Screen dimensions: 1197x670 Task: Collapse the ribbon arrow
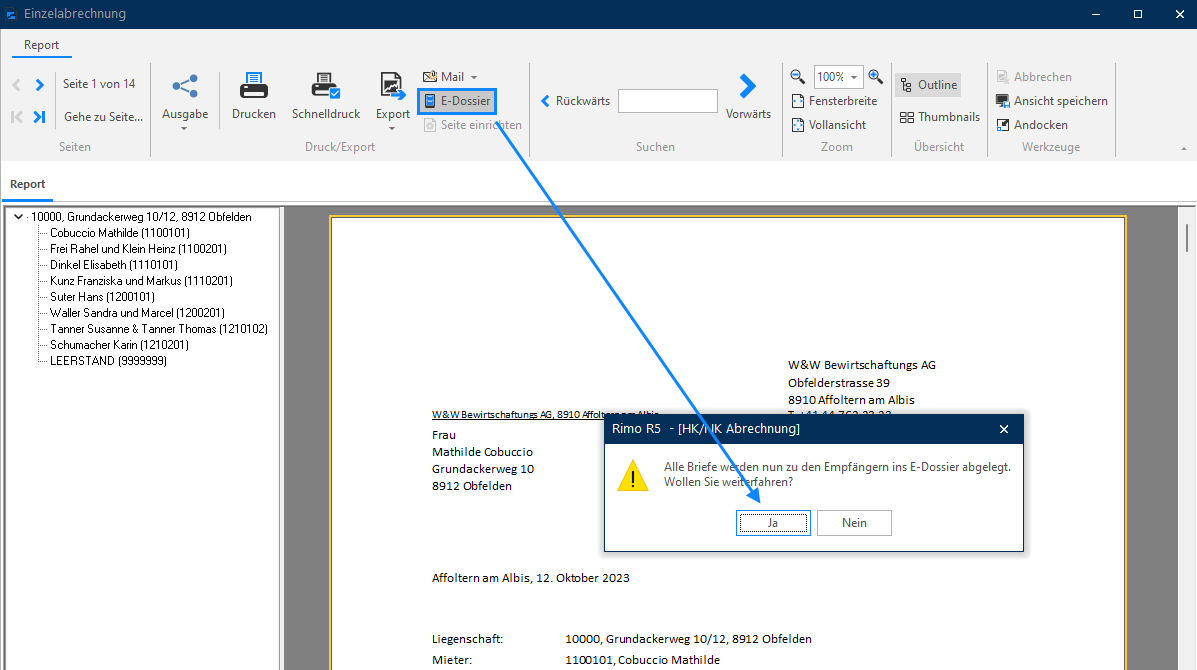point(1184,149)
